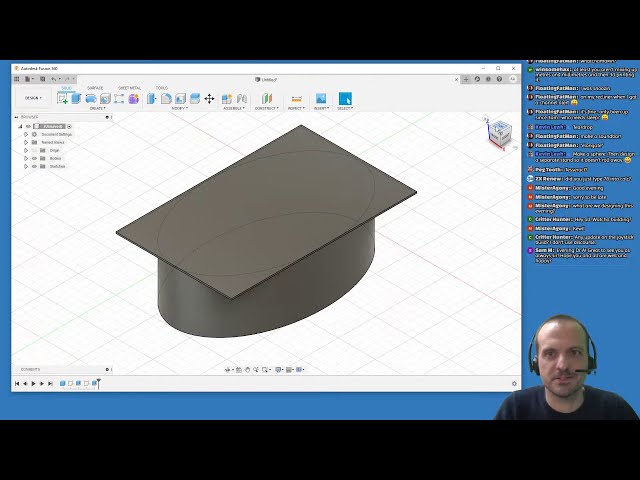The height and width of the screenshot is (480, 640).
Task: Click the Insert image icon
Action: (x=321, y=98)
